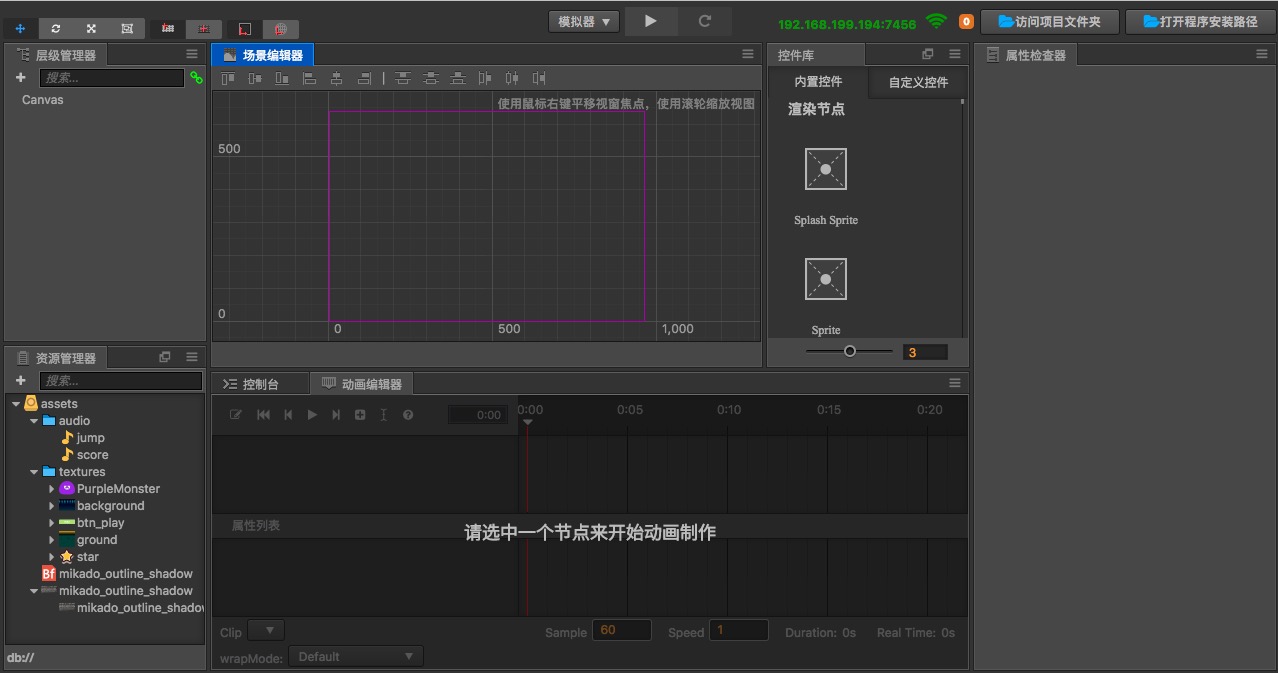1278x673 pixels.
Task: Align nodes vertical center
Action: pos(256,78)
